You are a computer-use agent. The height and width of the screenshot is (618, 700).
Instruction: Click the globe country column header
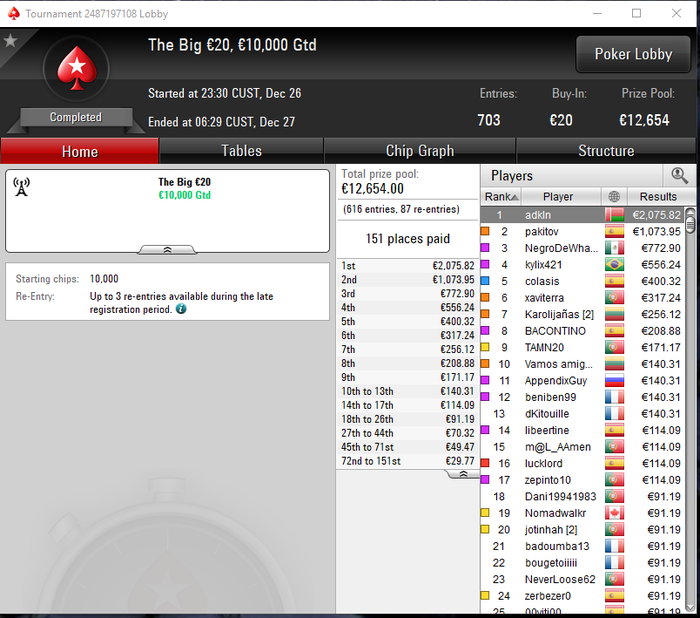click(614, 196)
